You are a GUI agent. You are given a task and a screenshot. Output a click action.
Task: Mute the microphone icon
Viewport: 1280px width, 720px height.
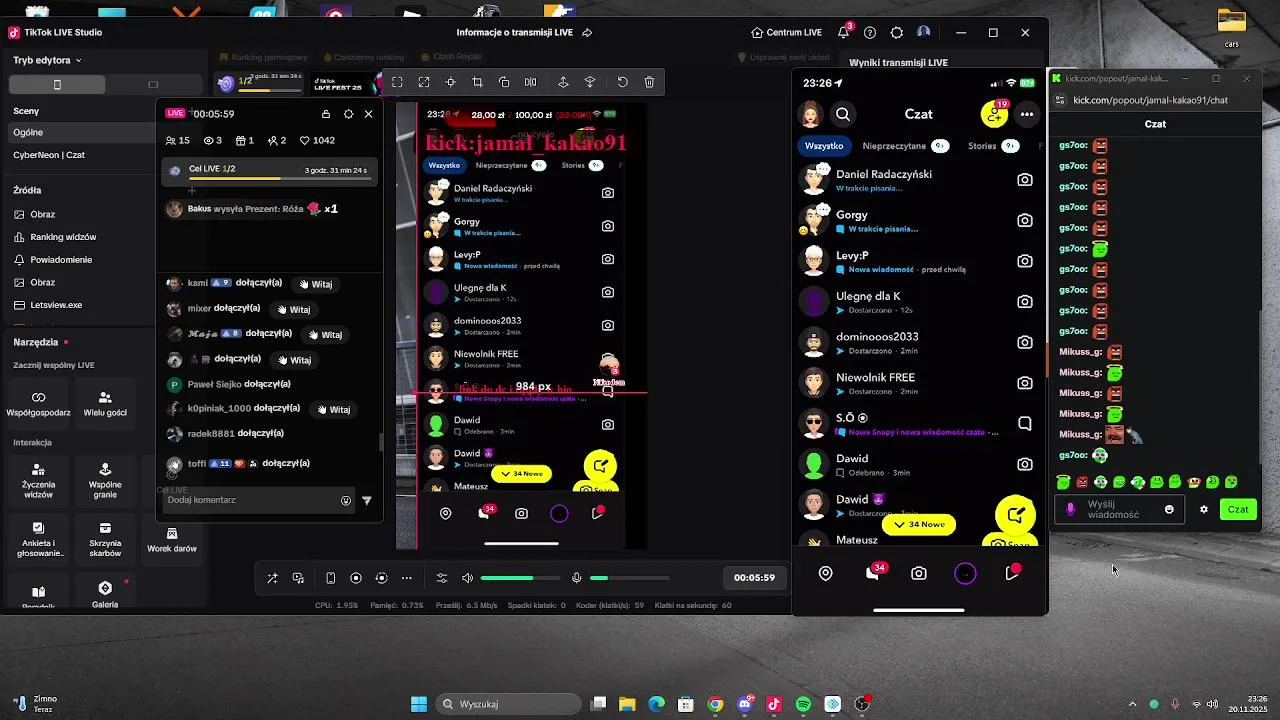tap(576, 578)
